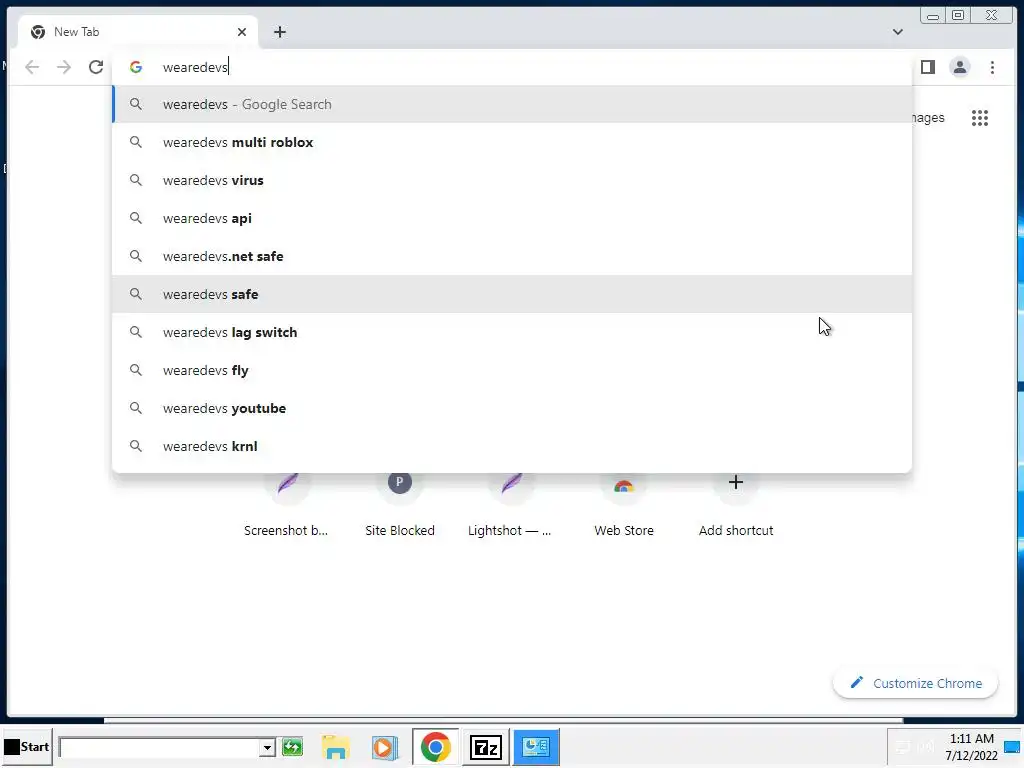This screenshot has width=1024, height=768.
Task: Click the Add shortcut button
Action: click(x=736, y=503)
